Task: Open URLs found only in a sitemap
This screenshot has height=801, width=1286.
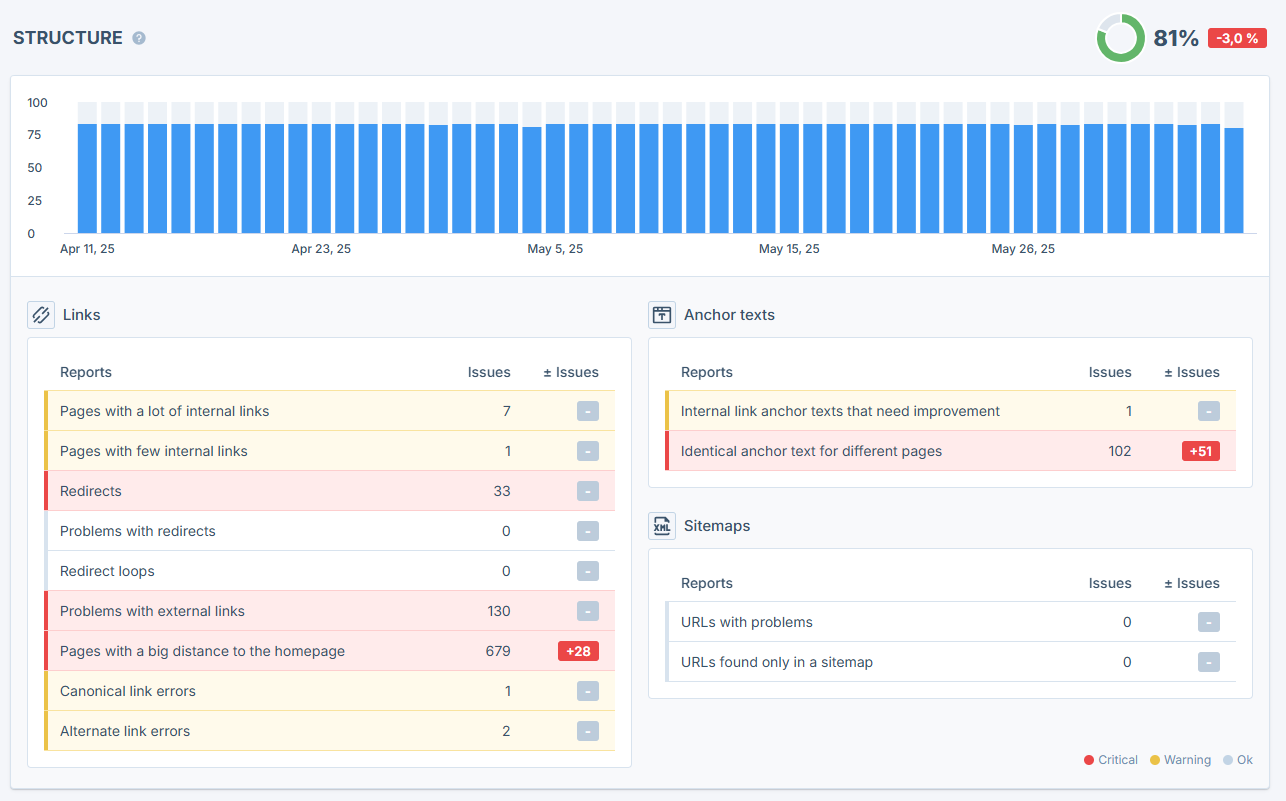Action: click(x=951, y=662)
